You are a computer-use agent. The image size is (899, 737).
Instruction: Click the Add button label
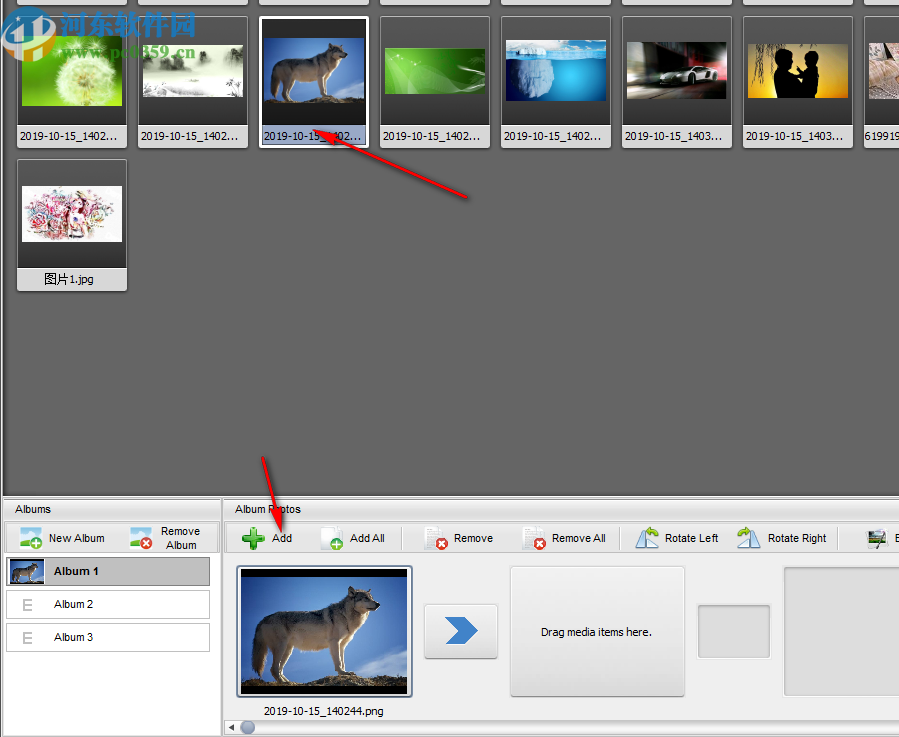282,538
